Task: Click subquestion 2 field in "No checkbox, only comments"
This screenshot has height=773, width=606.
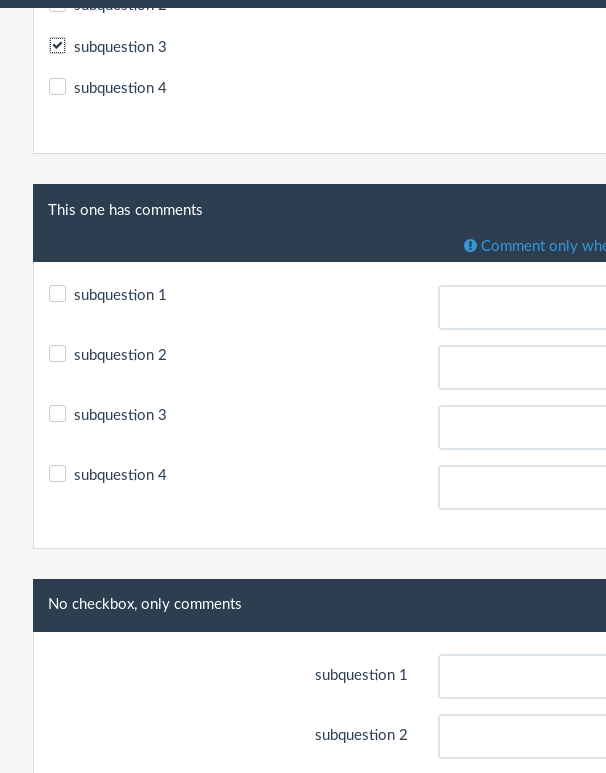Action: point(522,737)
